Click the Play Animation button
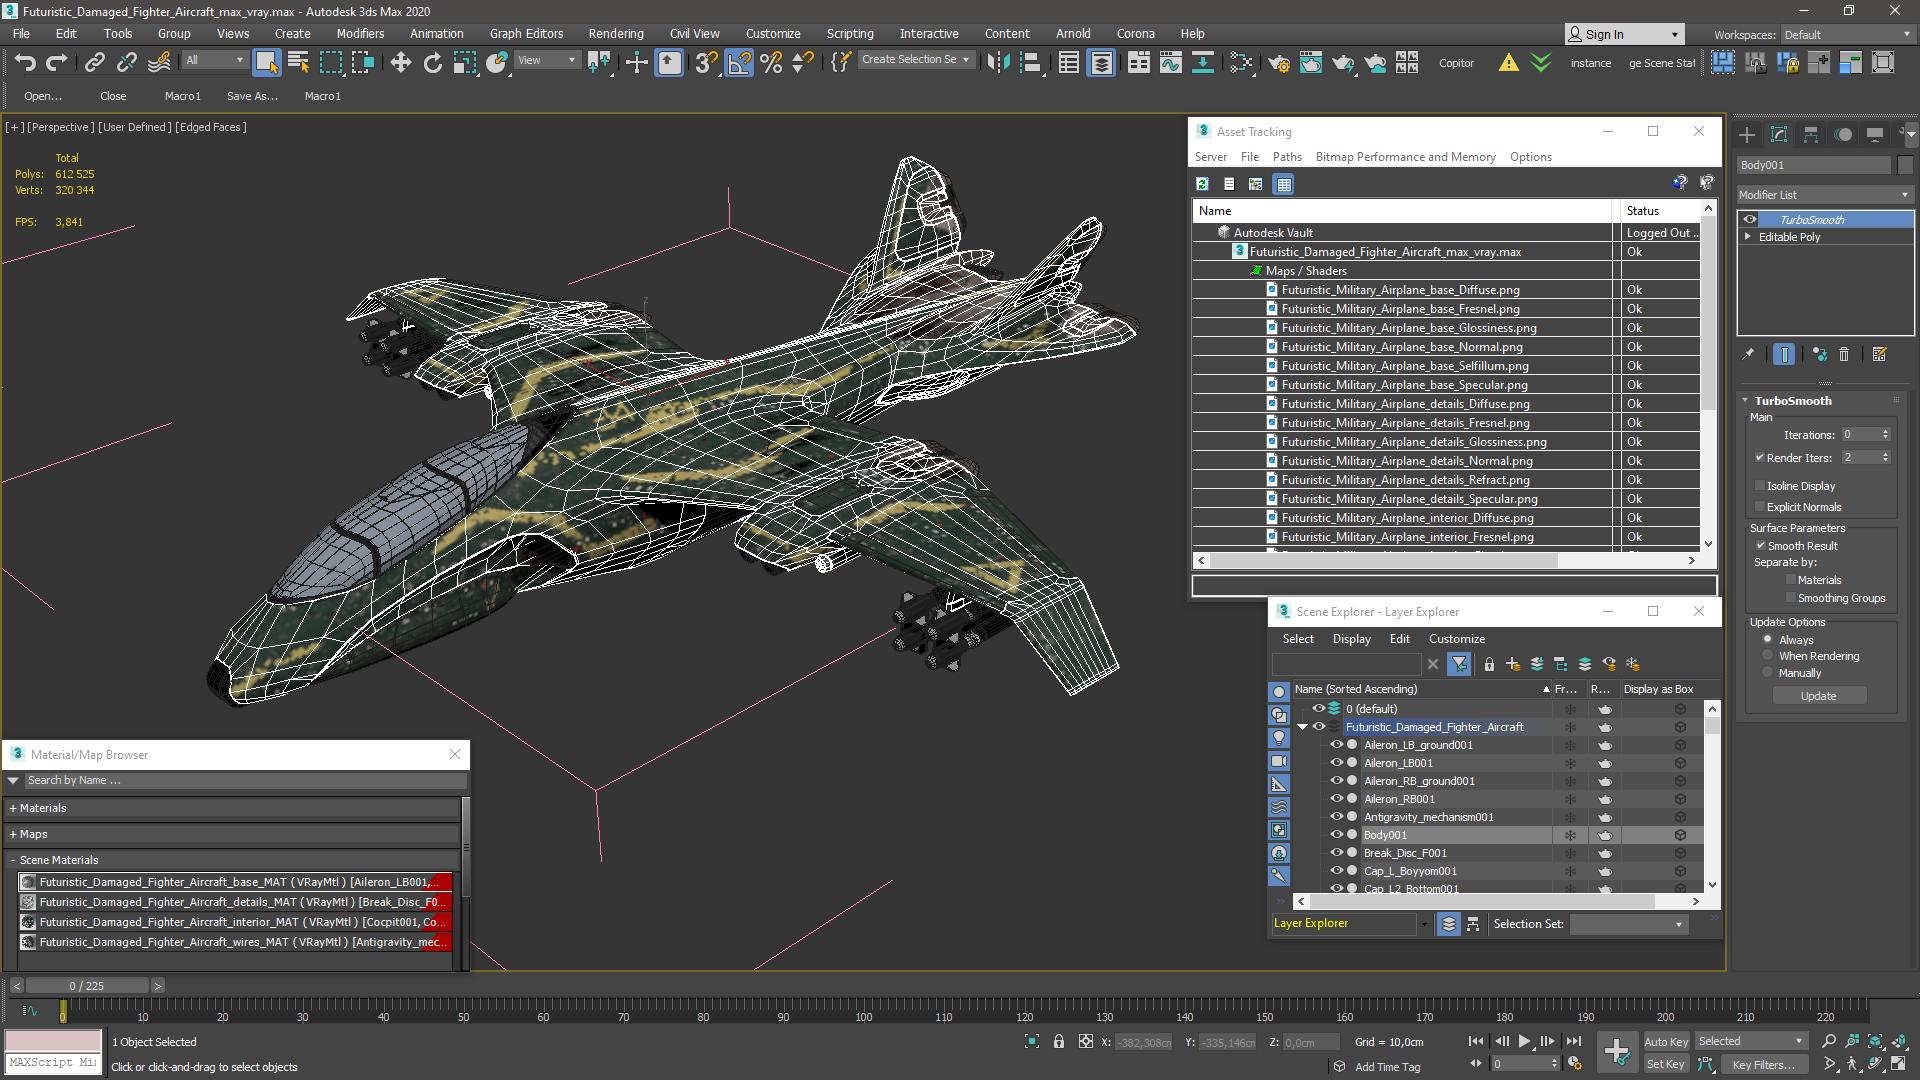 (x=1524, y=1041)
